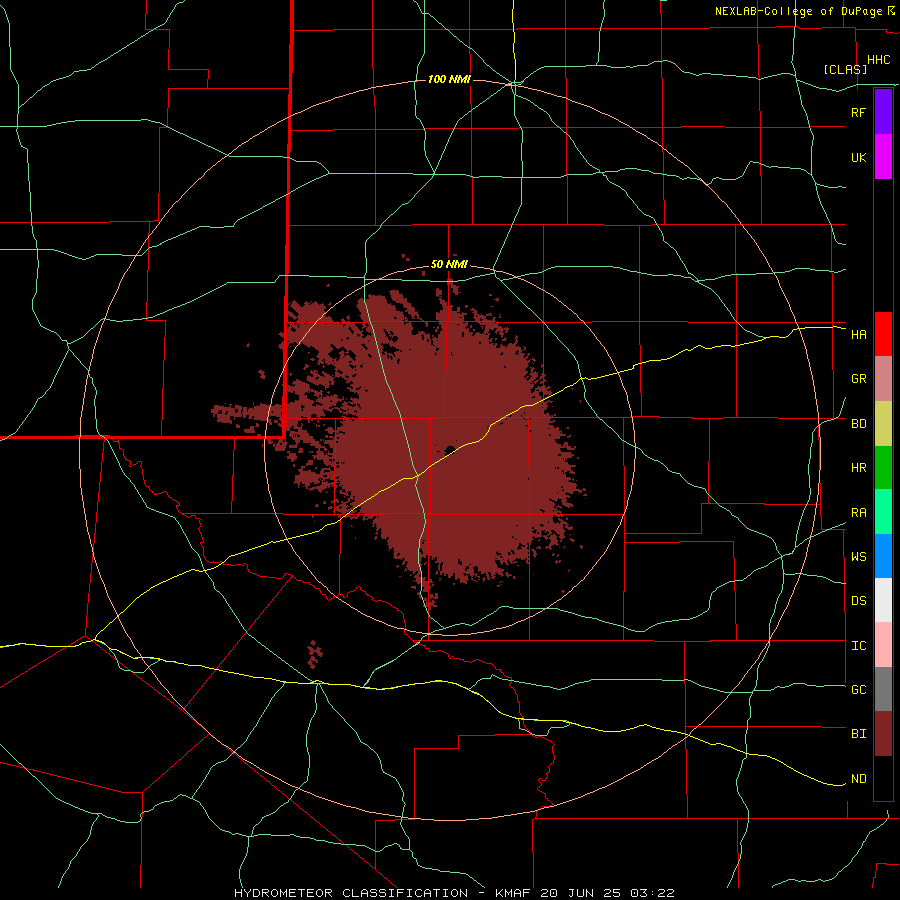The width and height of the screenshot is (900, 900).
Task: Click the BI dark red legend swatch
Action: point(883,734)
